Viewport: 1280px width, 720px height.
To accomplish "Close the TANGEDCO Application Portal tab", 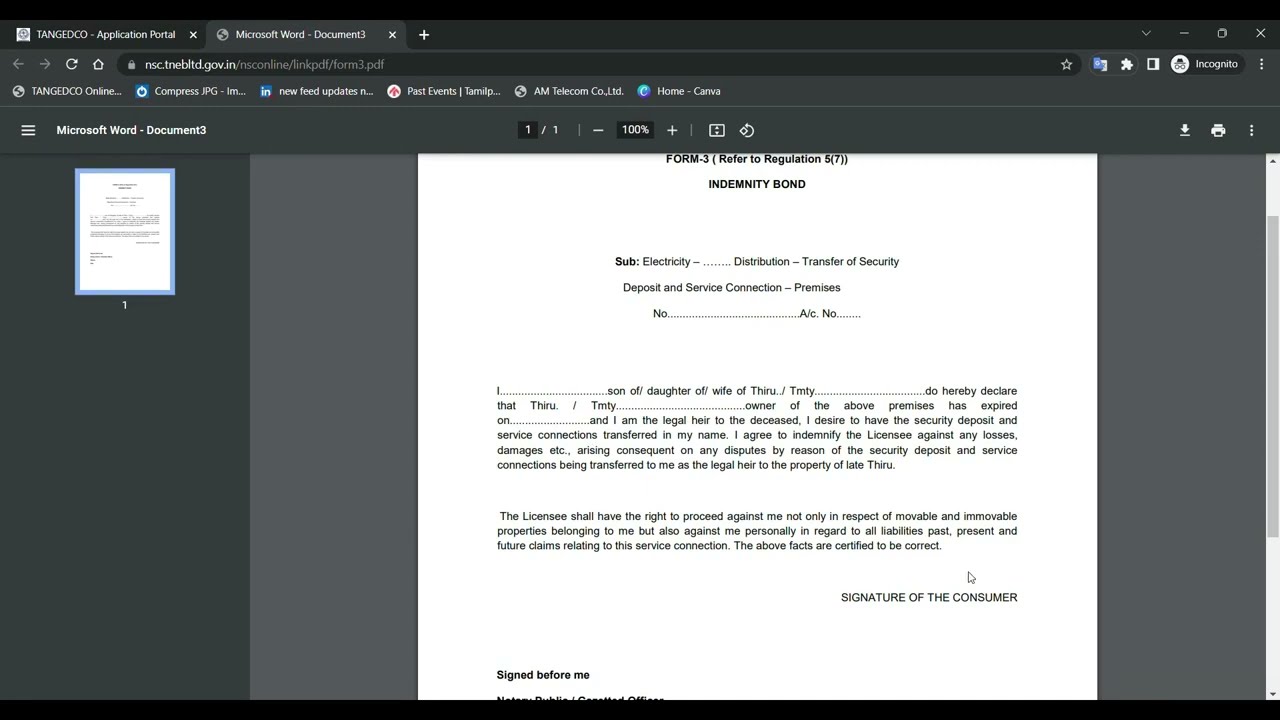I will (193, 35).
